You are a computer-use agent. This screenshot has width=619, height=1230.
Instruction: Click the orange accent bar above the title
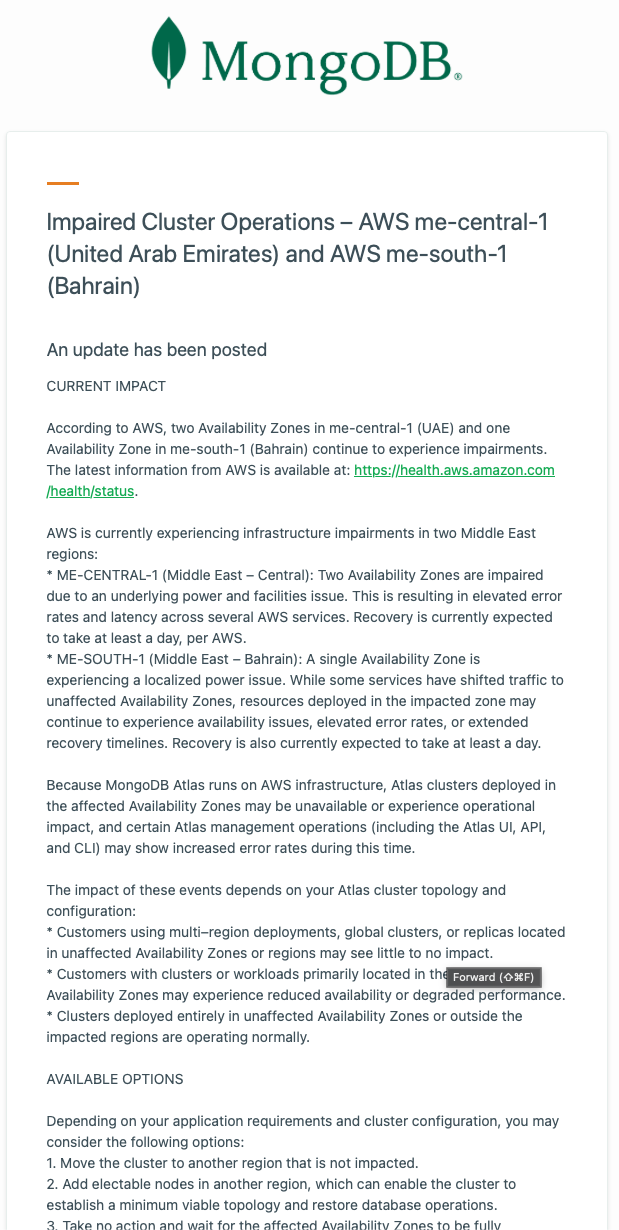click(x=63, y=184)
